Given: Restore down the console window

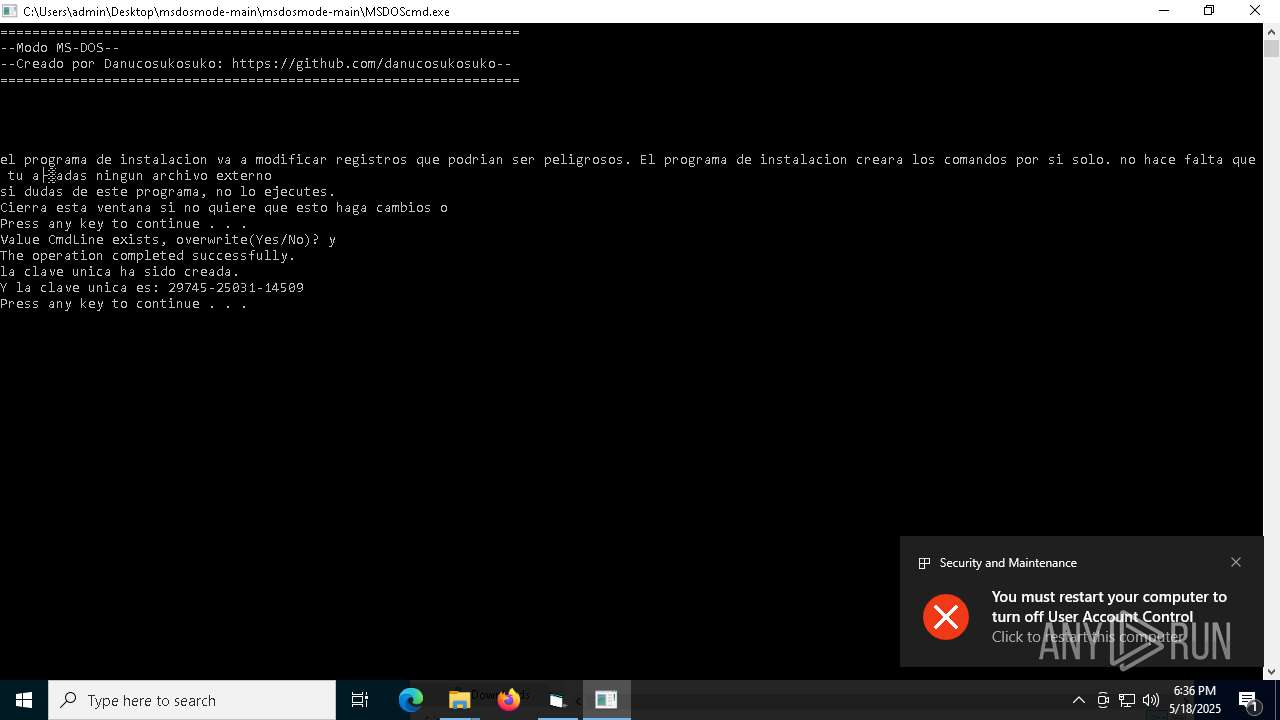Looking at the screenshot, I should 1209,11.
